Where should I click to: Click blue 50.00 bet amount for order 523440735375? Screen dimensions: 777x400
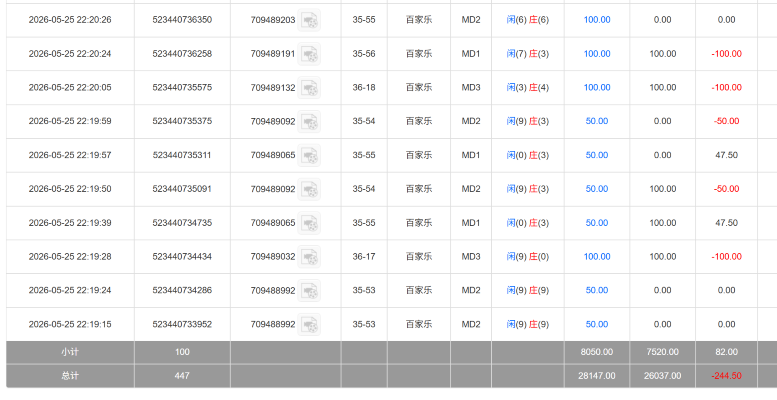click(597, 121)
